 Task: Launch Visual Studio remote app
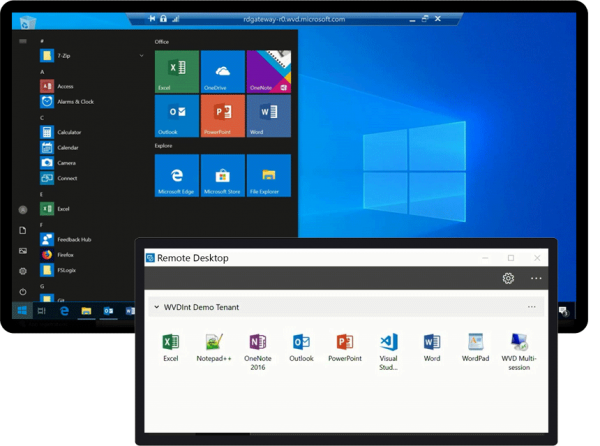388,352
